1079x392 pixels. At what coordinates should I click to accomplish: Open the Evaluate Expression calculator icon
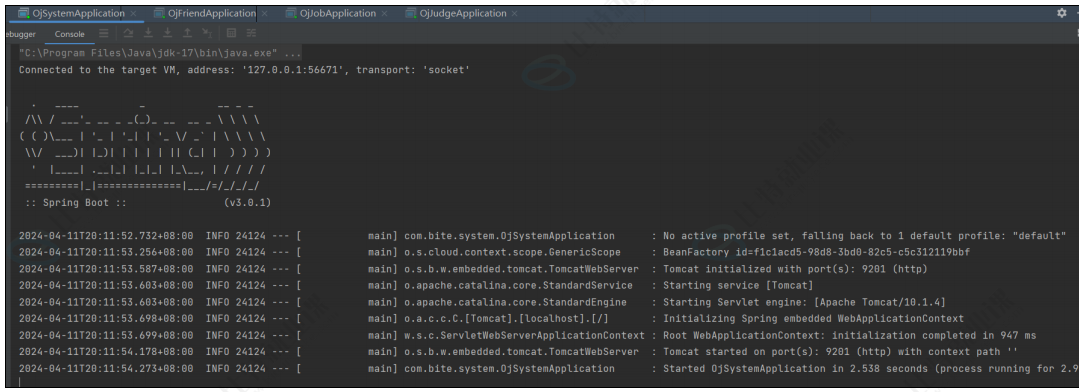[x=231, y=33]
